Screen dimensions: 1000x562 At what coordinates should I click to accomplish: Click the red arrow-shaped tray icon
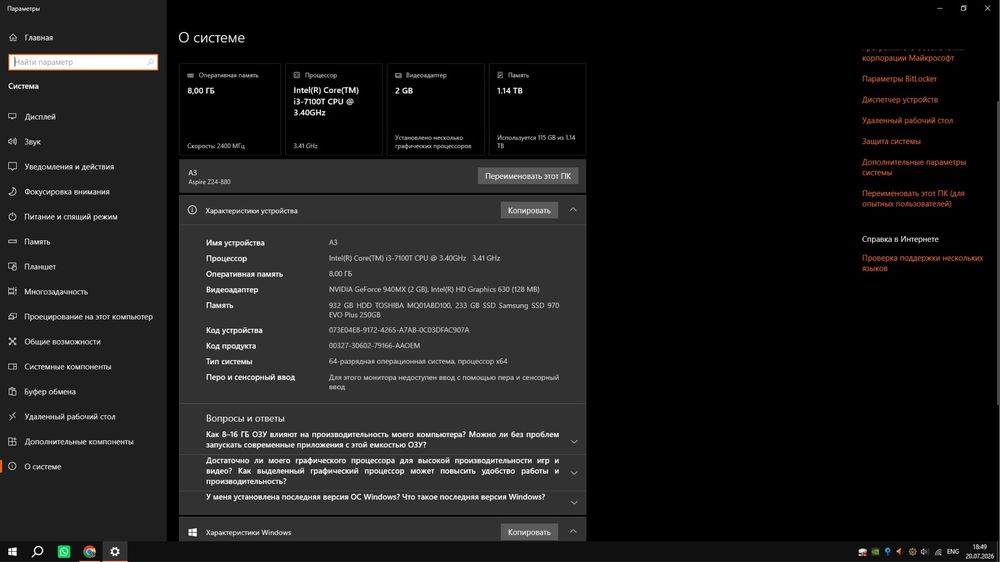pyautogui.click(x=899, y=552)
